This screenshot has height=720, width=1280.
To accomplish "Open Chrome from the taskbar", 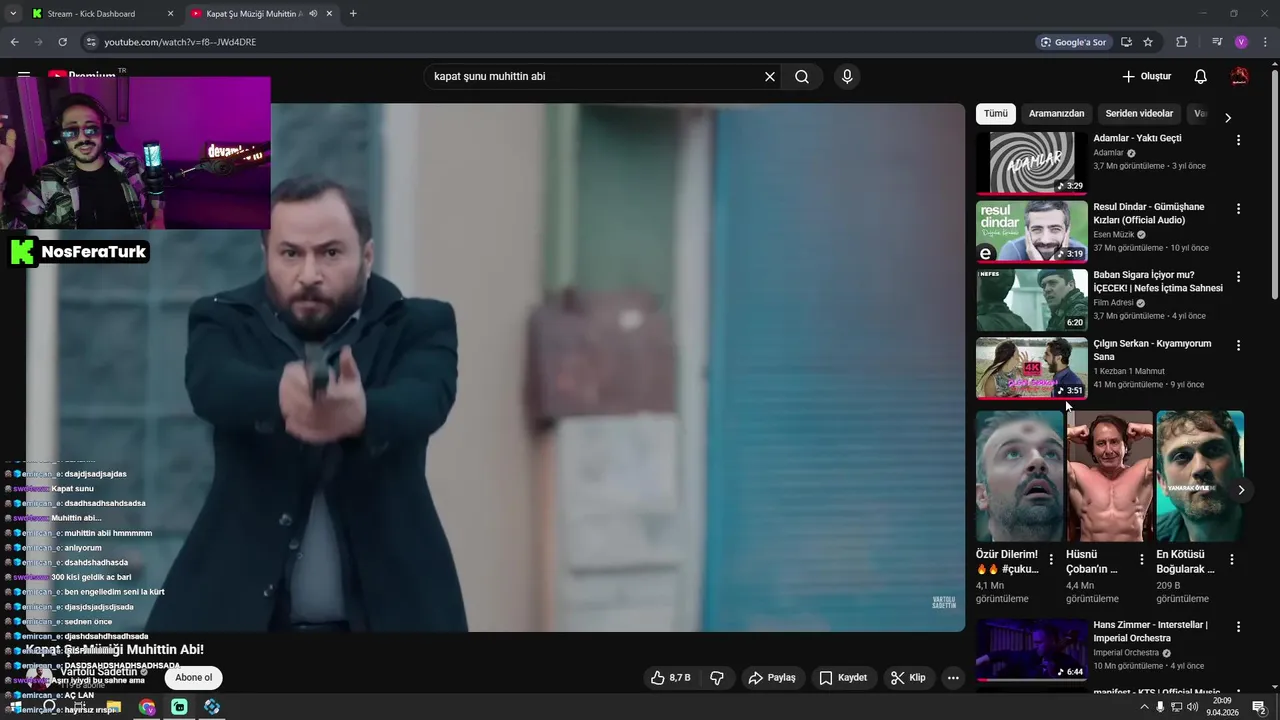I will point(147,707).
